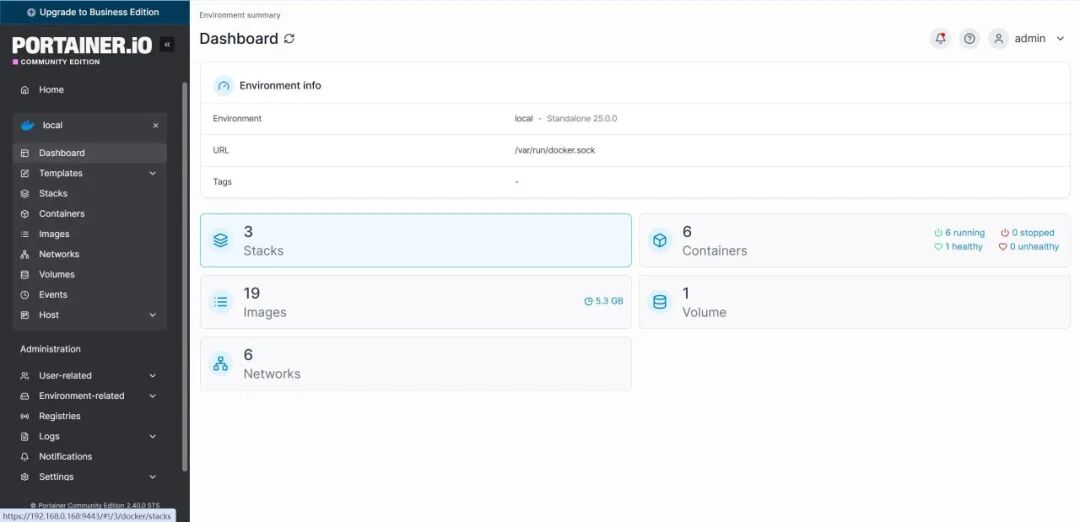The height and width of the screenshot is (522, 1080).
Task: Click the Registries icon in the sidebar
Action: tap(25, 417)
